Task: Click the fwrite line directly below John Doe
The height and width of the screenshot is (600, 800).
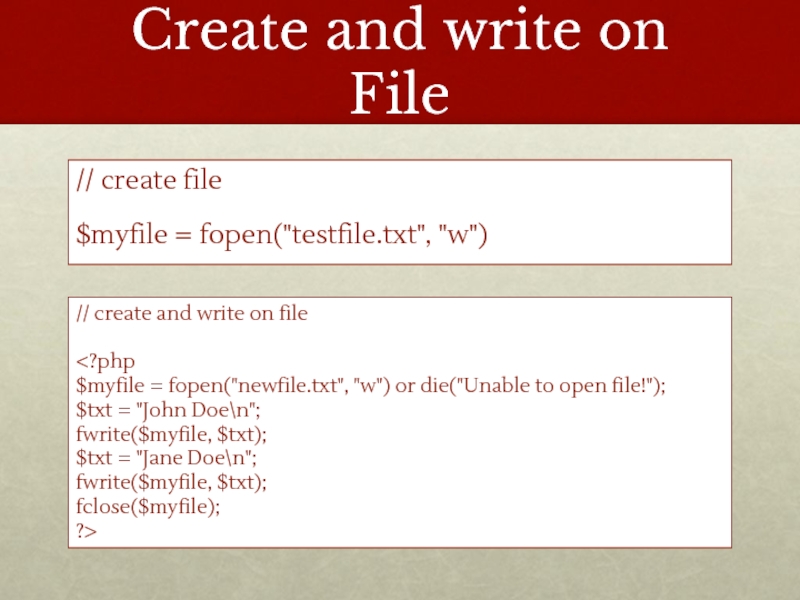Action: tap(172, 432)
